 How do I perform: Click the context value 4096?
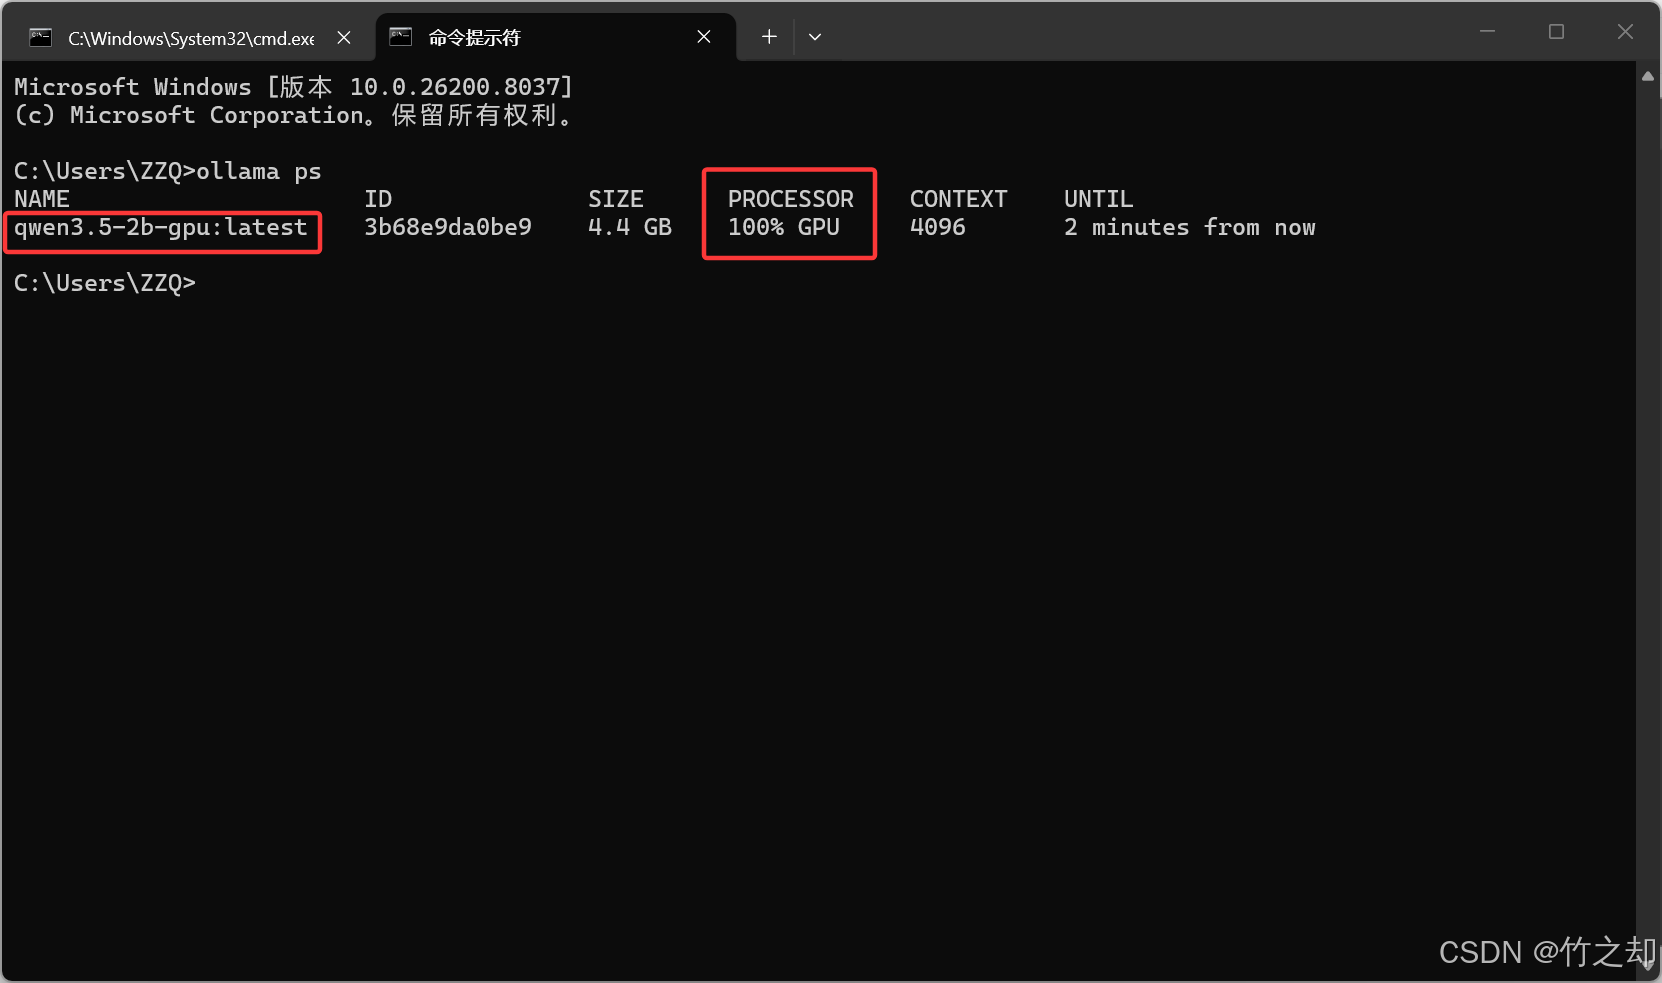coord(938,228)
